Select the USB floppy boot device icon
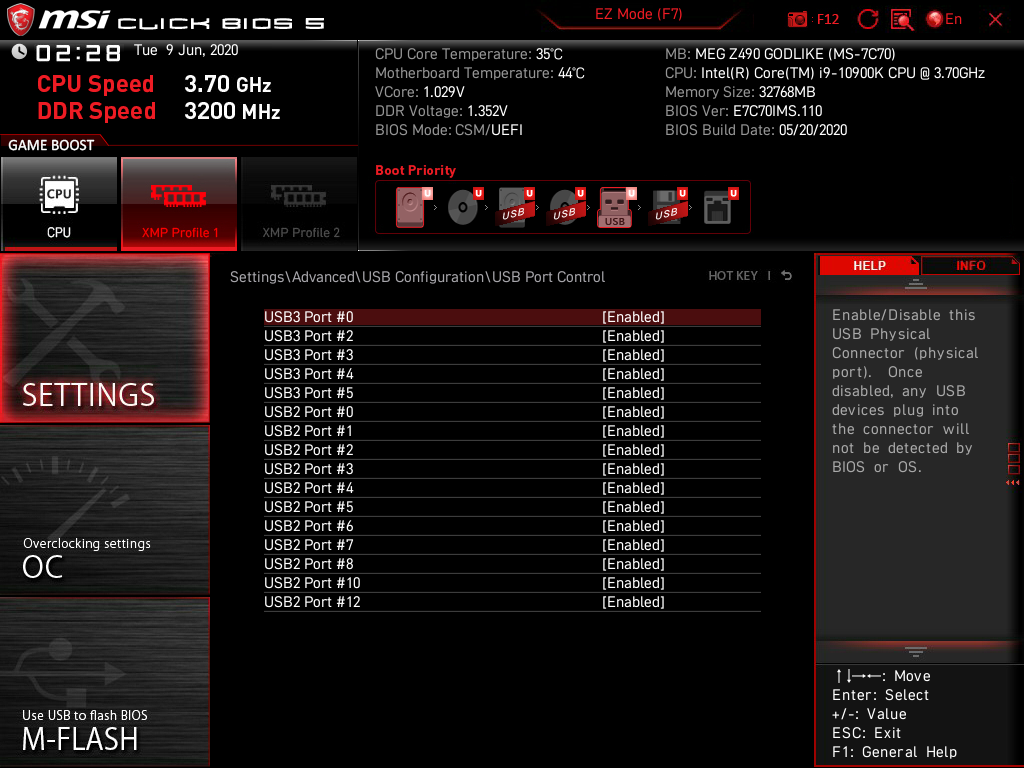The image size is (1024, 768). 668,208
